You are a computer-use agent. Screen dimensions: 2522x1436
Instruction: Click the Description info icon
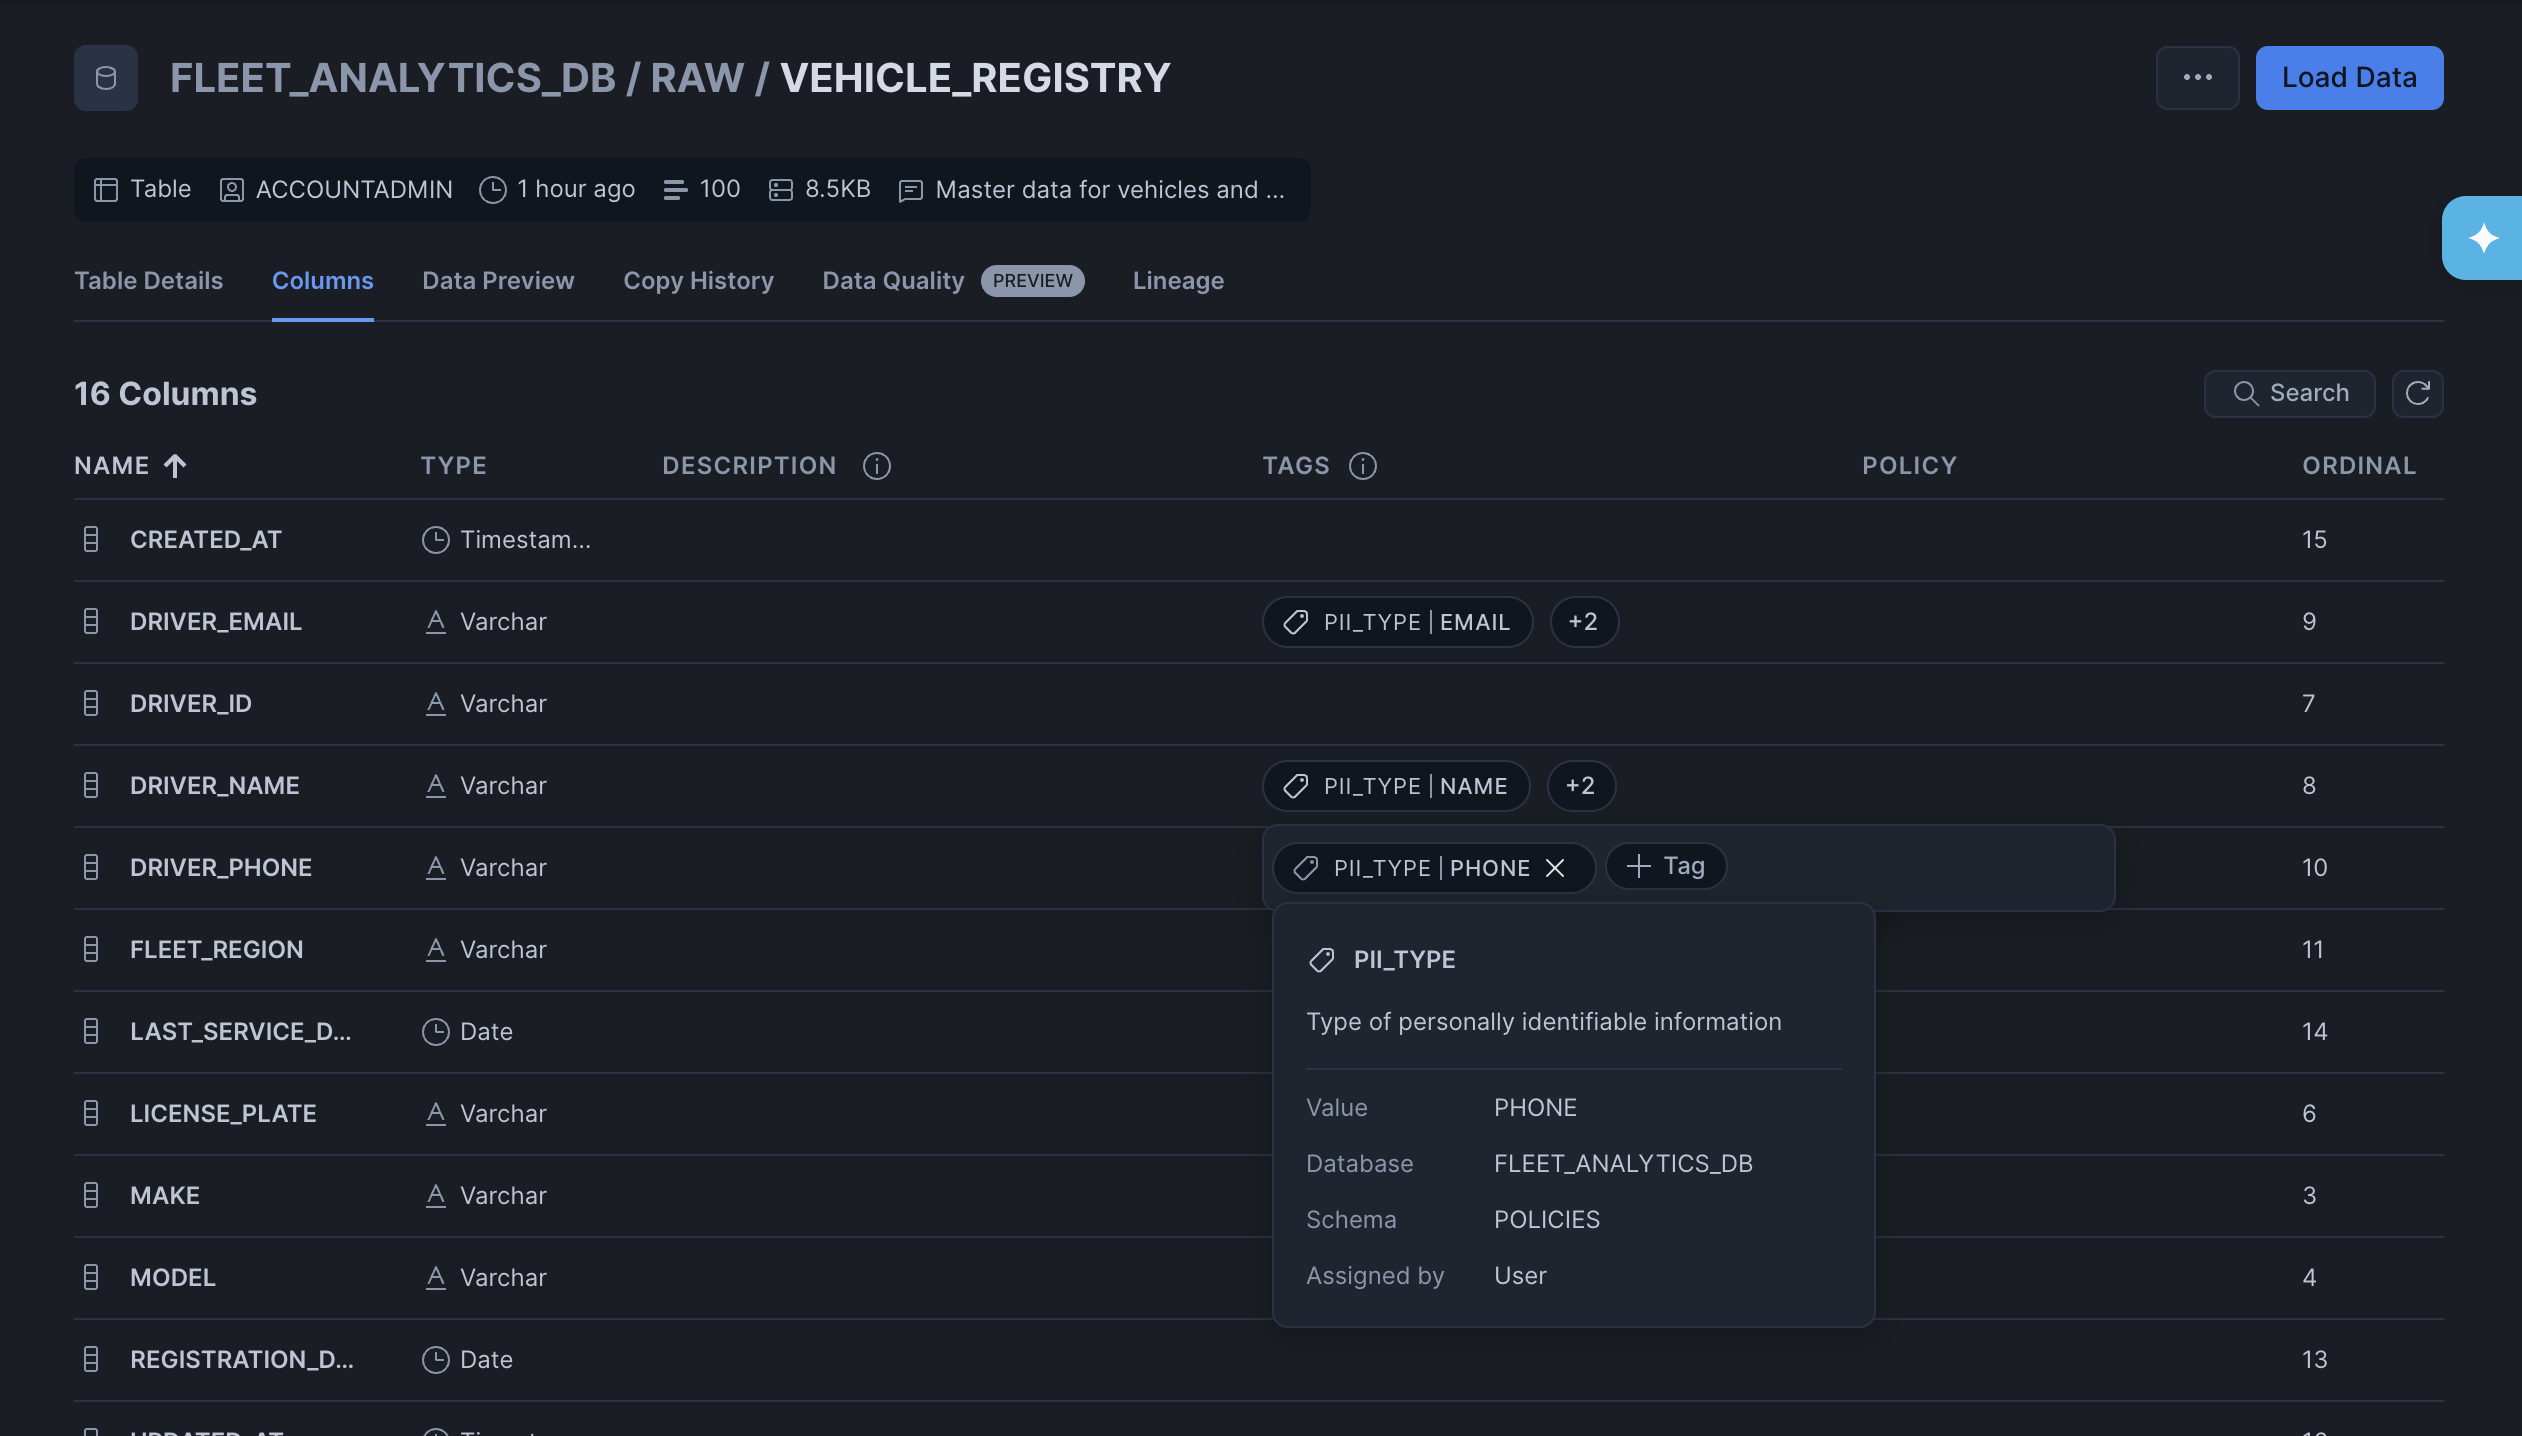point(876,466)
